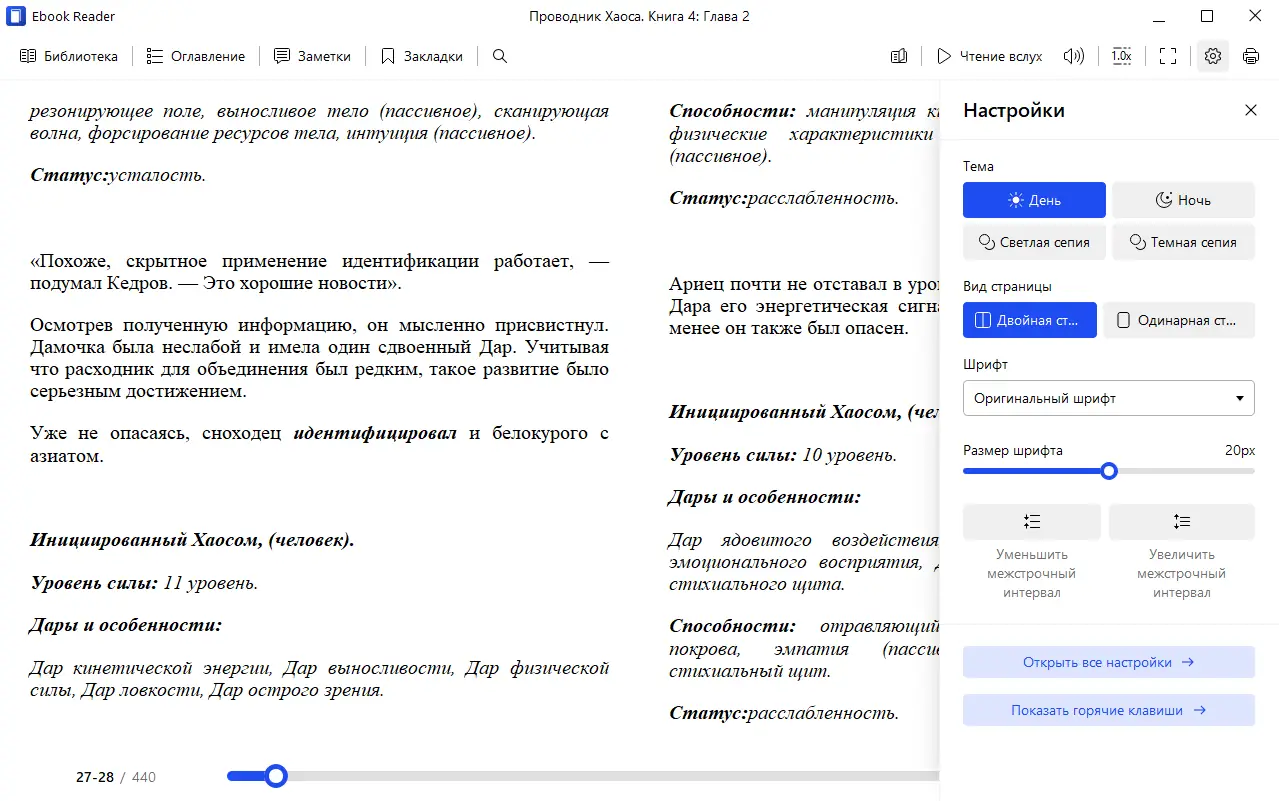Select the Светлая сепия theme
This screenshot has height=801, width=1279.
(x=1034, y=242)
